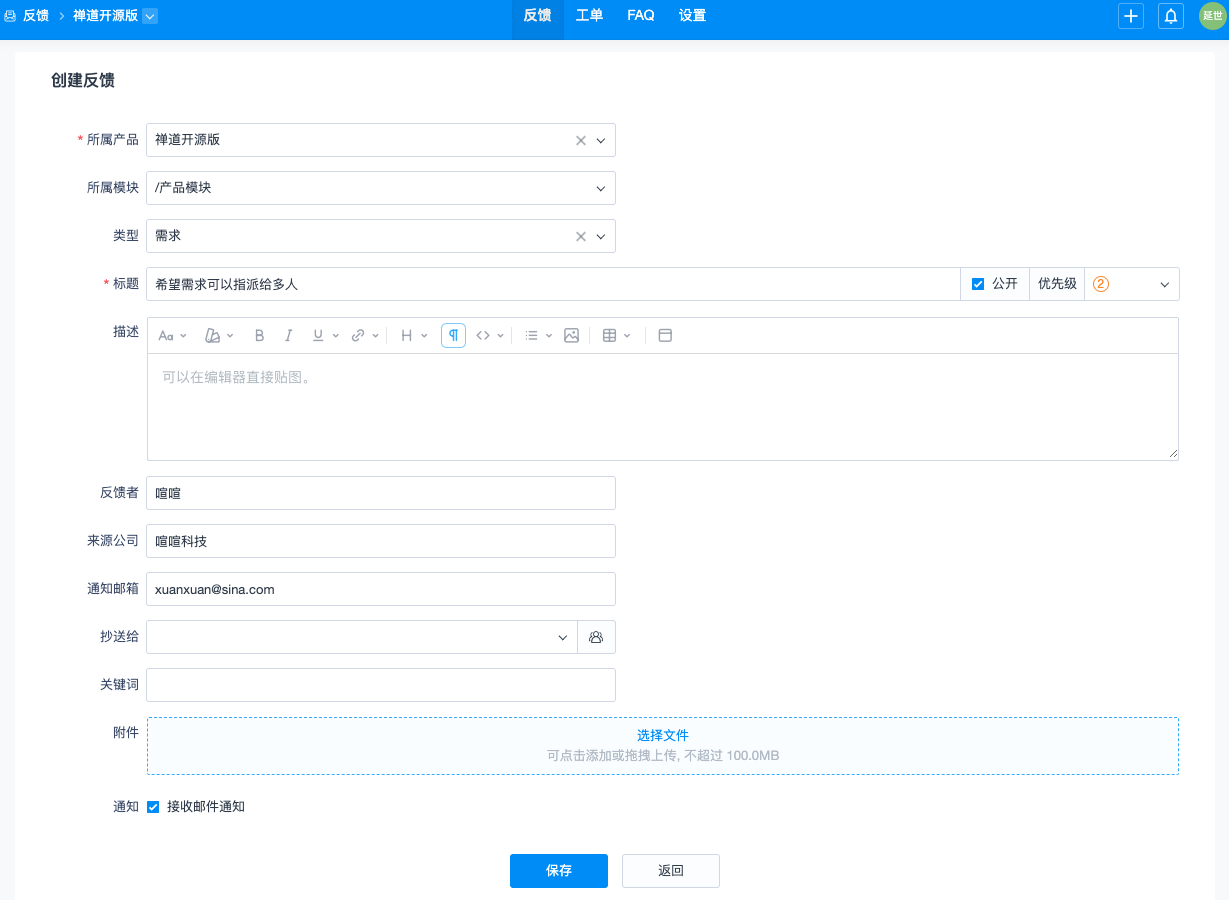Toggle 接收邮件通知 checkbox
This screenshot has width=1229, height=900.
tap(153, 806)
